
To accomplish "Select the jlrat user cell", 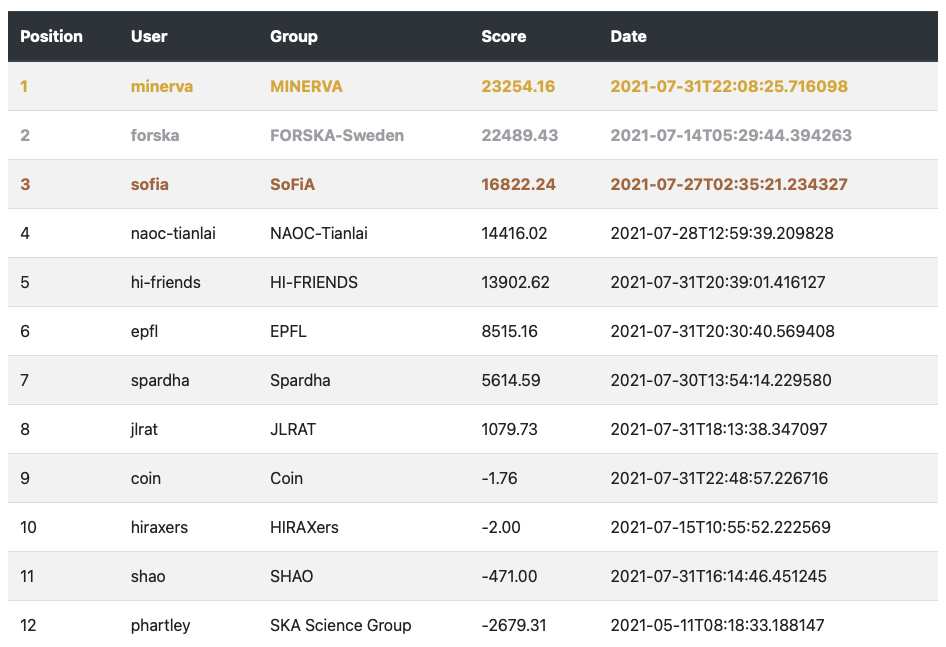I will [144, 429].
